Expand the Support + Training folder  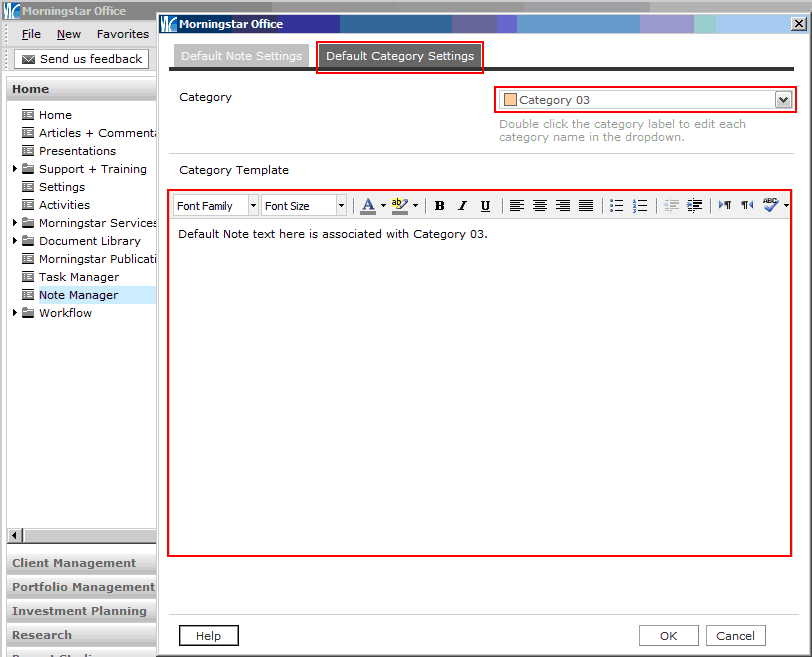click(x=15, y=169)
